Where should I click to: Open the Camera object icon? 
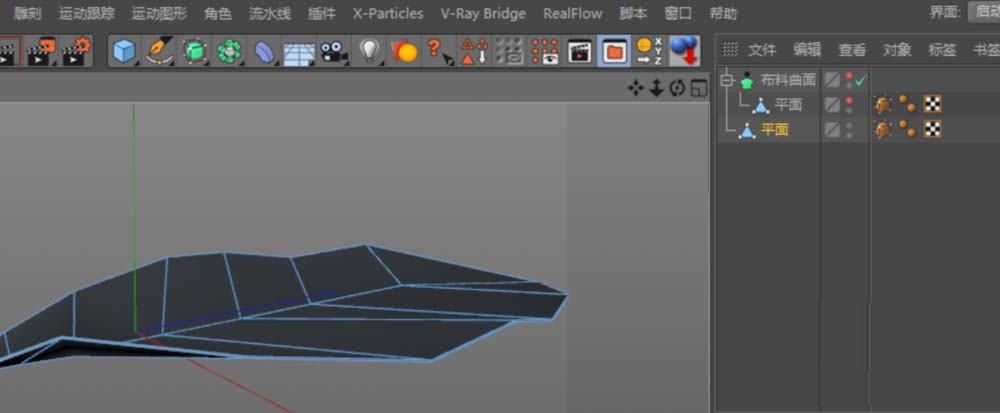coord(334,50)
